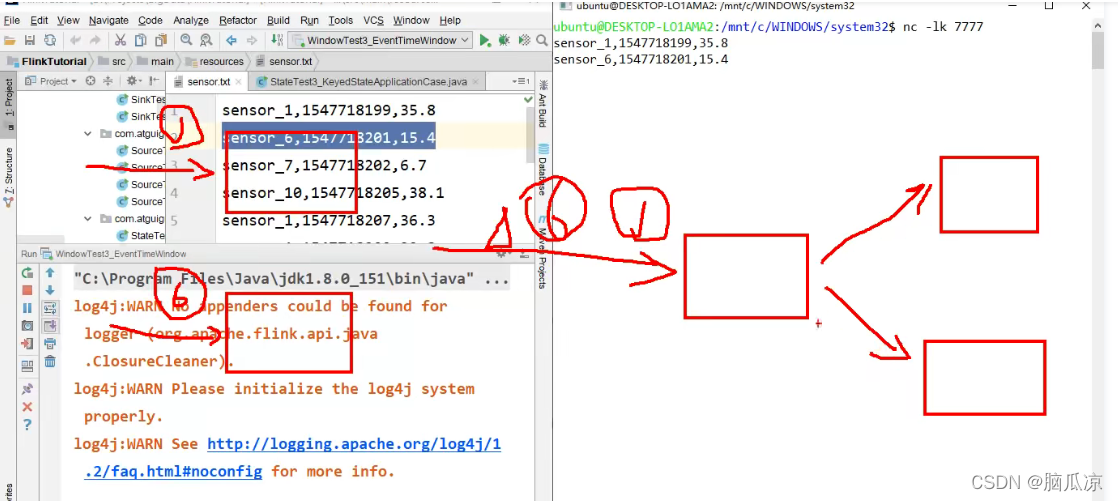Pause output in the Run panel
Screen dimensions: 1118x501
coord(27,308)
